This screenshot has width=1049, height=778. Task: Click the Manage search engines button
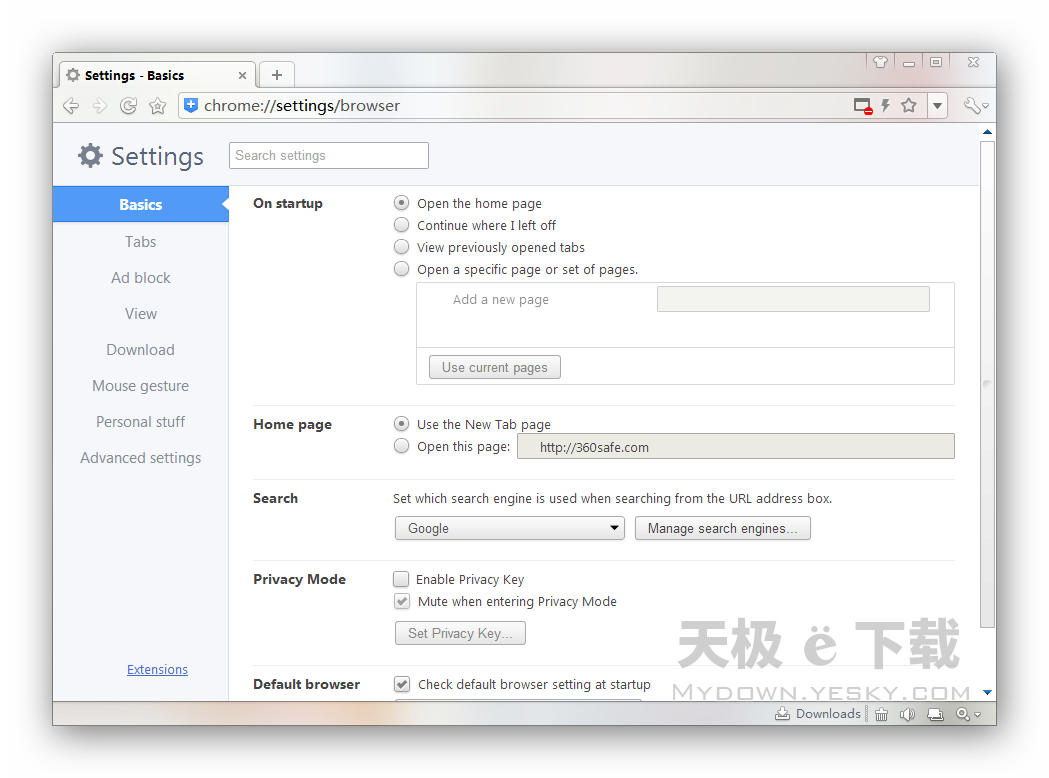coord(722,528)
